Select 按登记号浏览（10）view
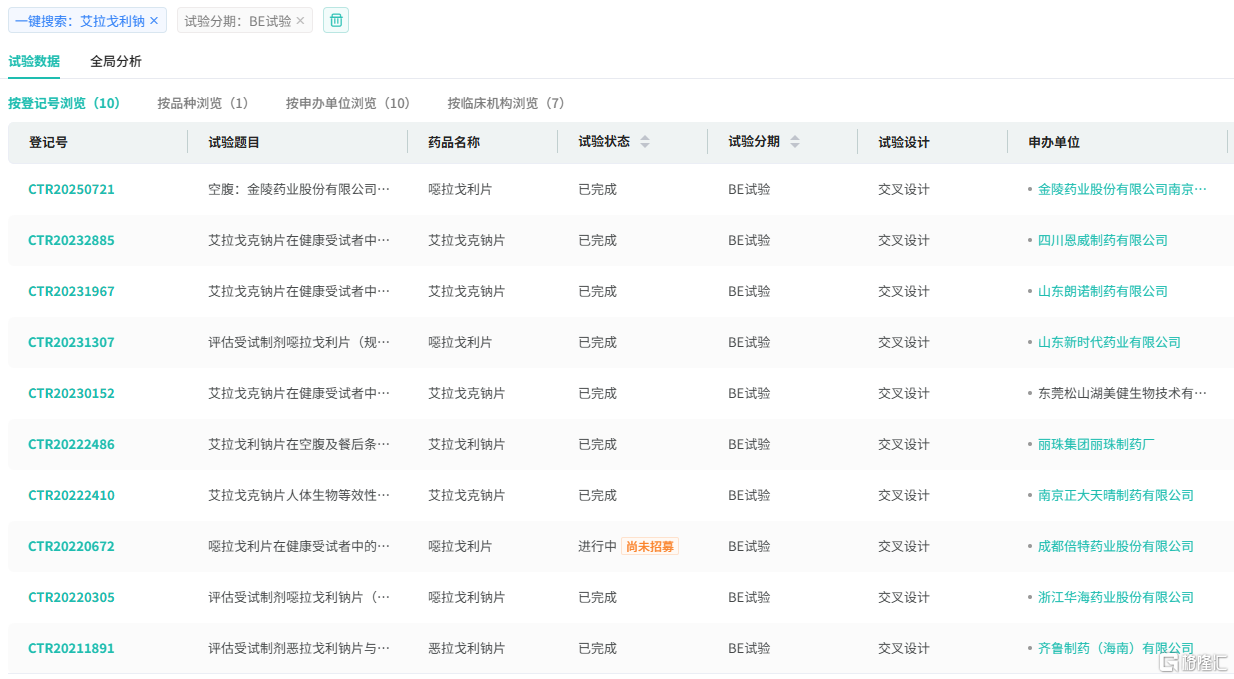 tap(64, 103)
